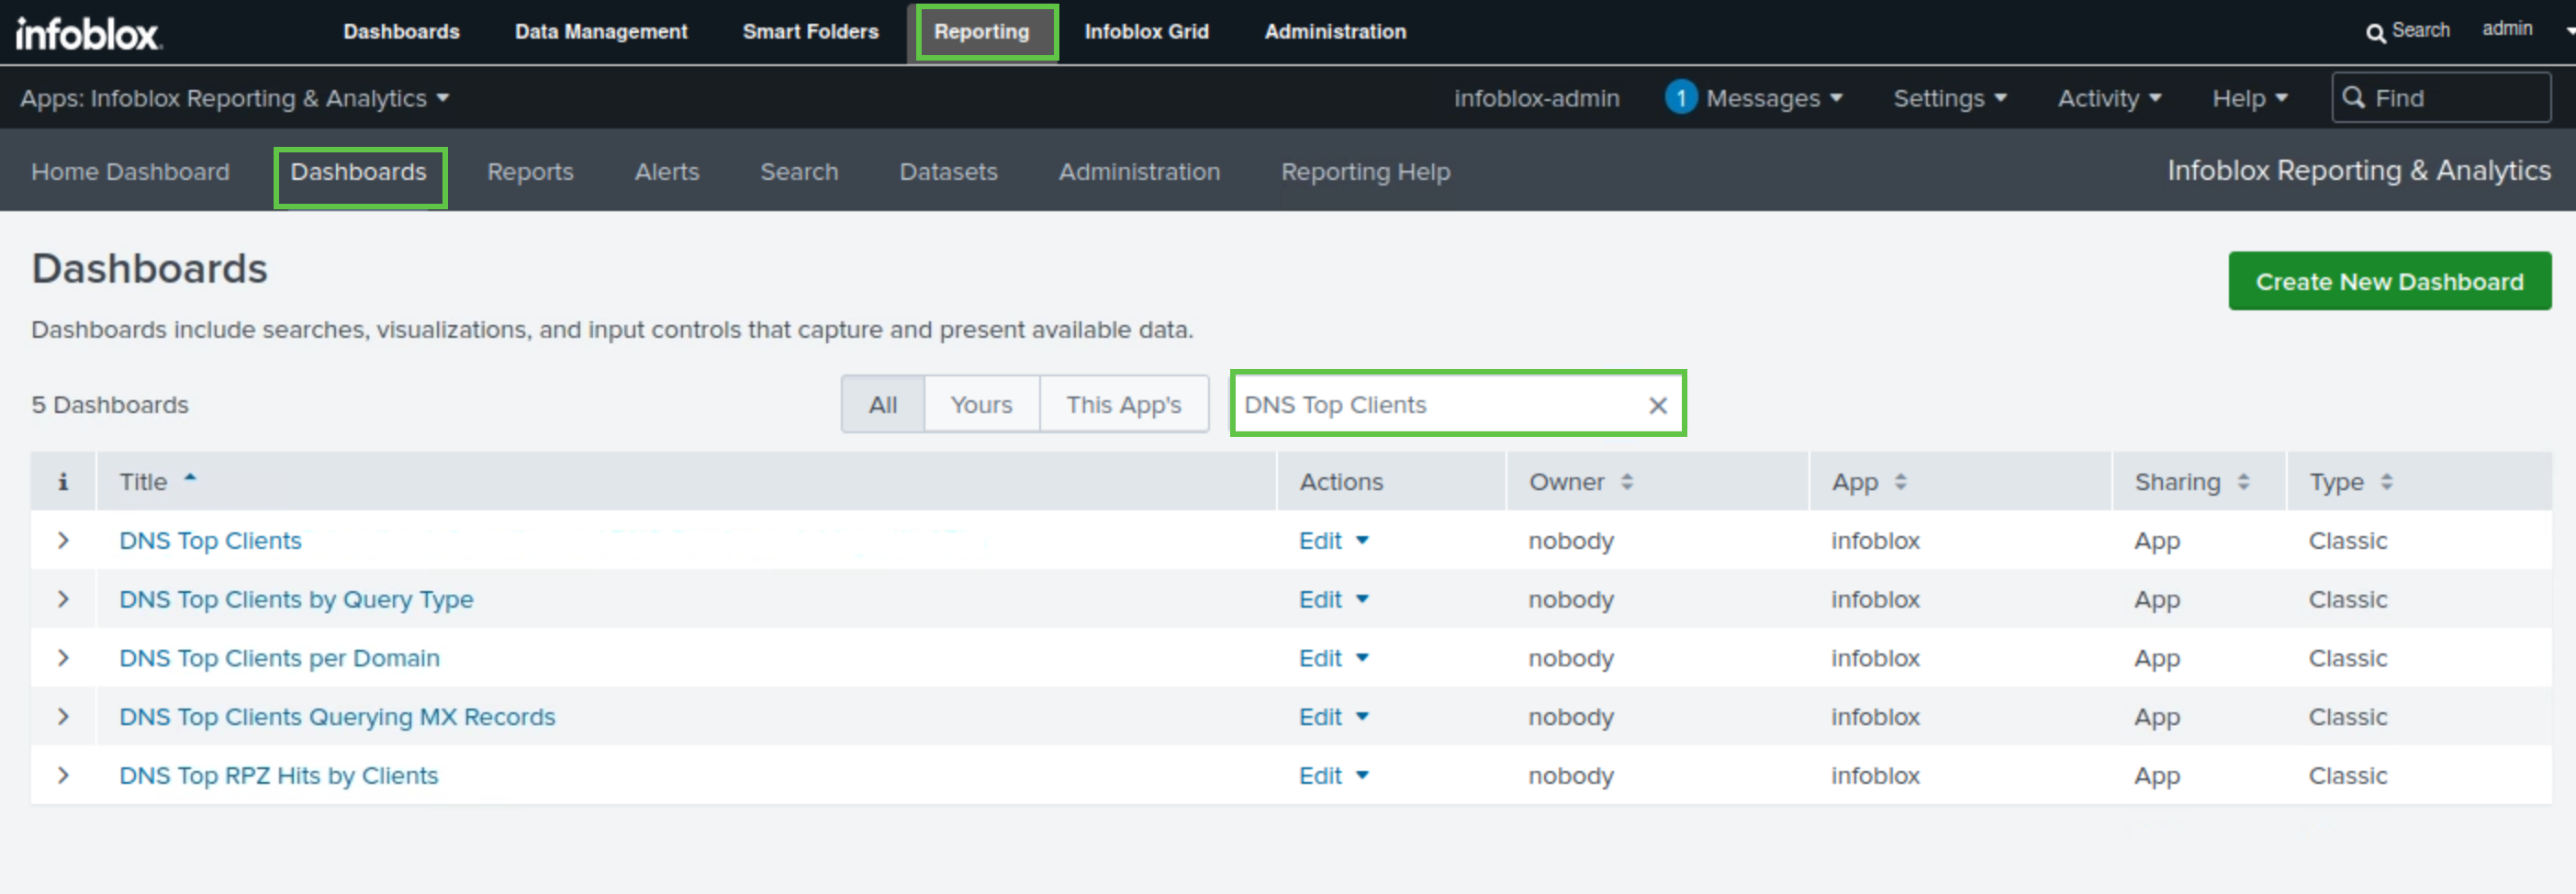Sort the table by Title column

(158, 482)
